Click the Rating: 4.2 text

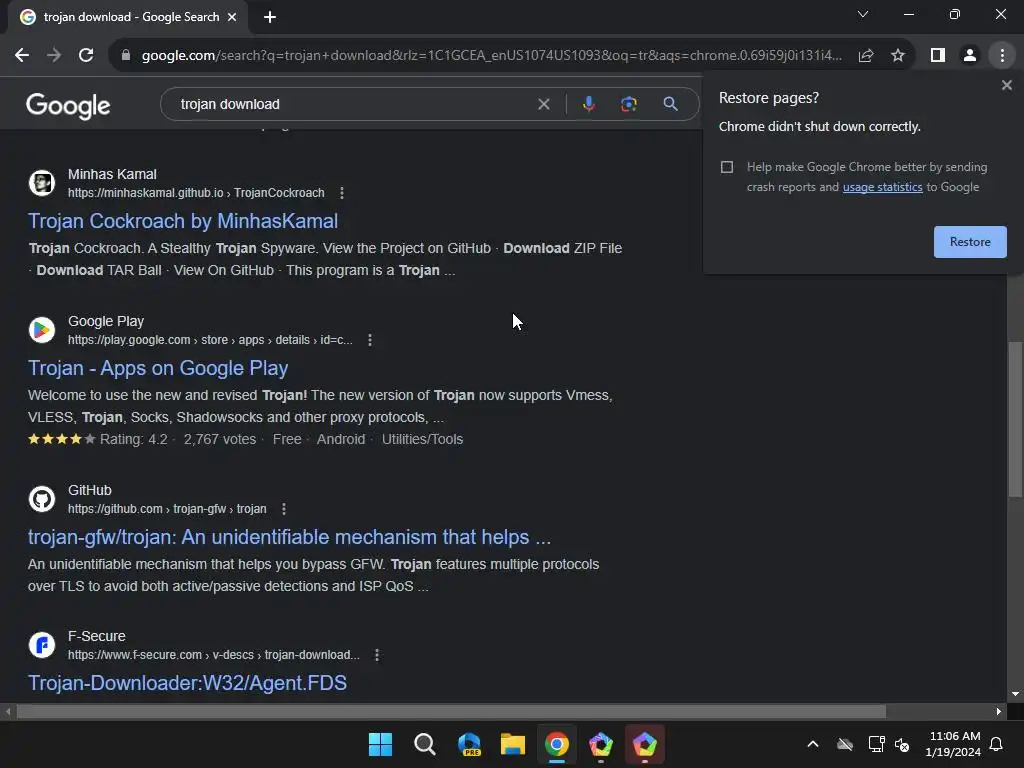click(x=133, y=439)
